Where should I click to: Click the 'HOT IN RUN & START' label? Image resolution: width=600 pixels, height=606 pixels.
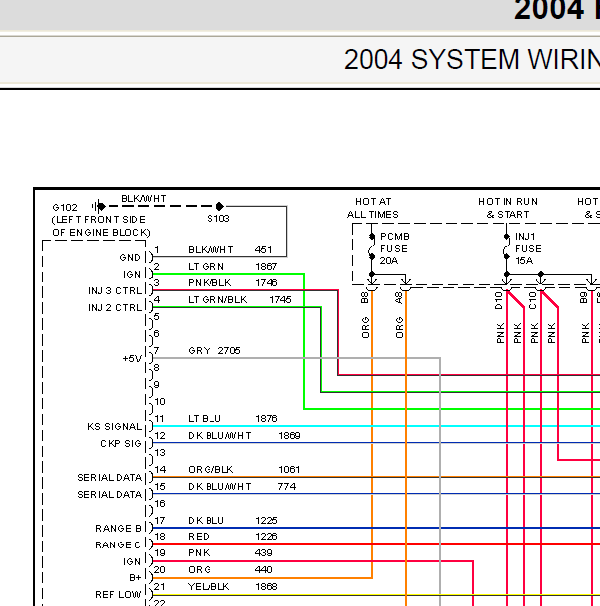[x=508, y=208]
